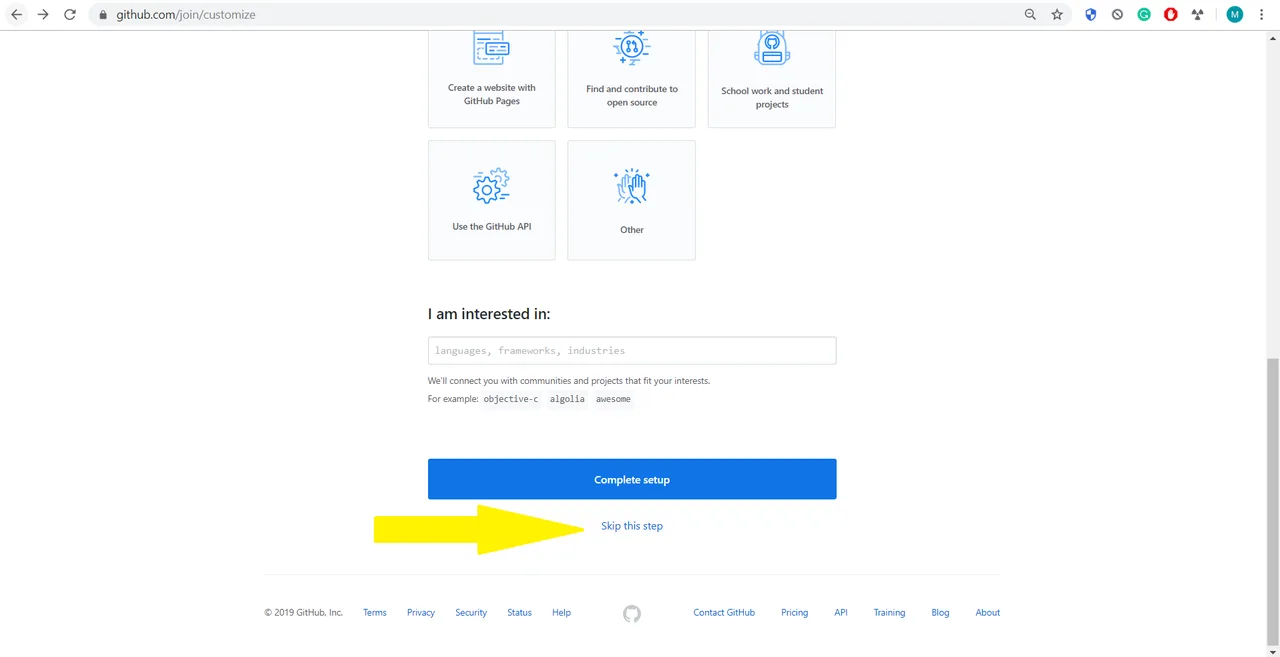Open the Training footer link

tap(889, 613)
